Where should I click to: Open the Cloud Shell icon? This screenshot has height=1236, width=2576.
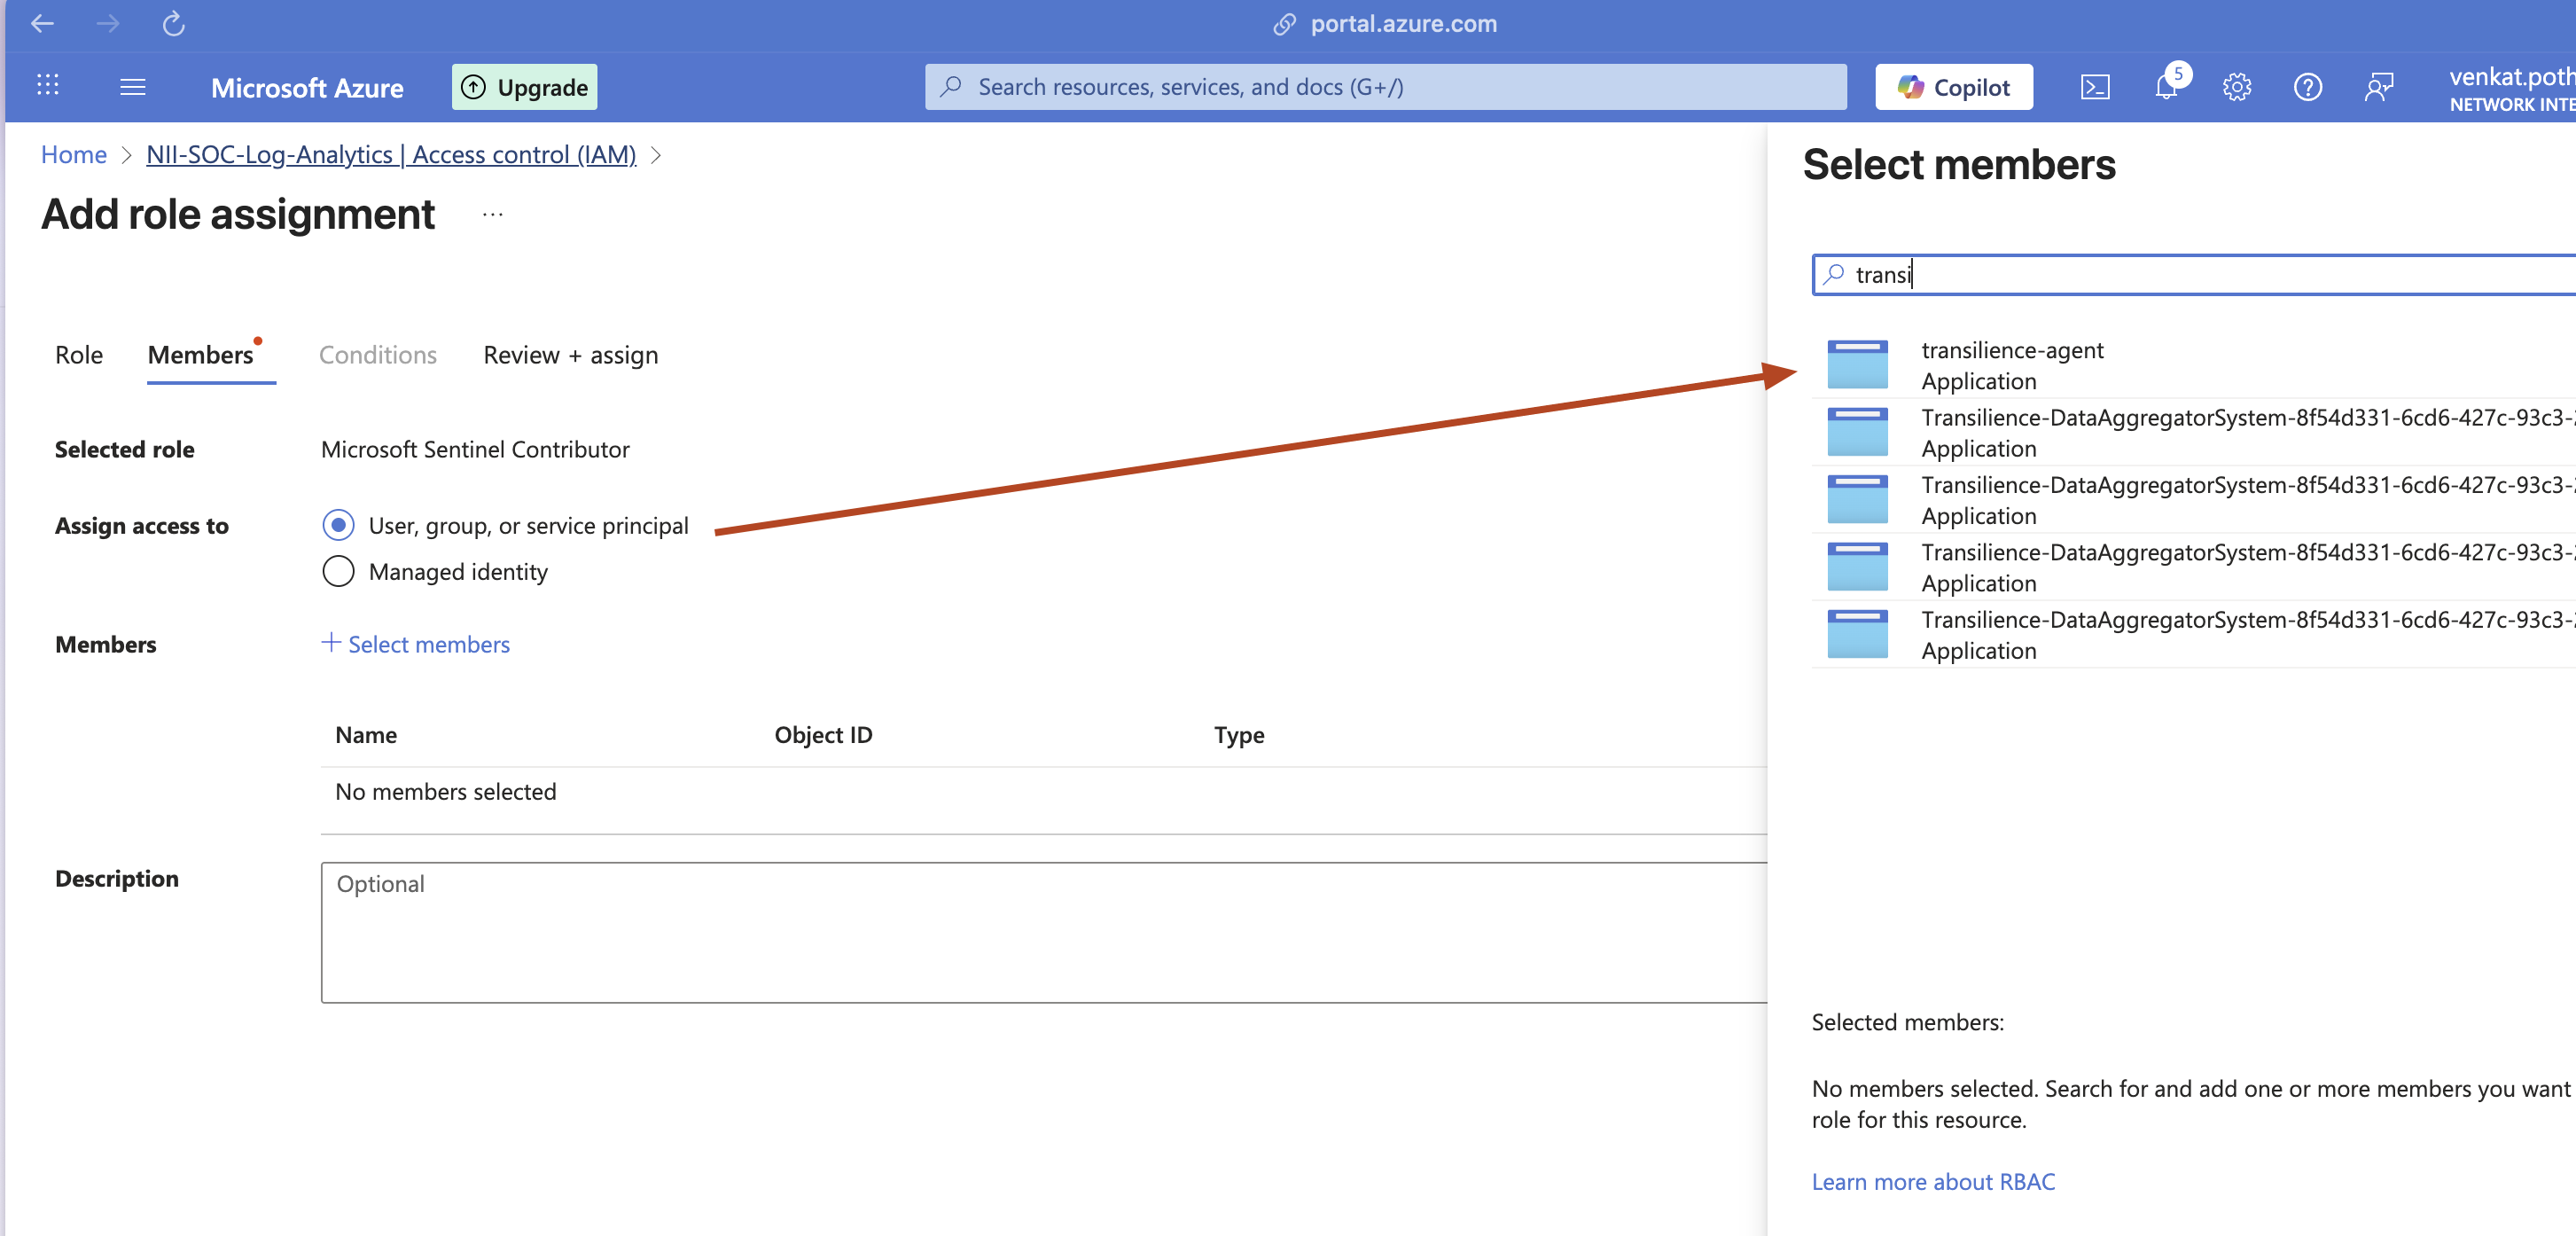point(2095,87)
